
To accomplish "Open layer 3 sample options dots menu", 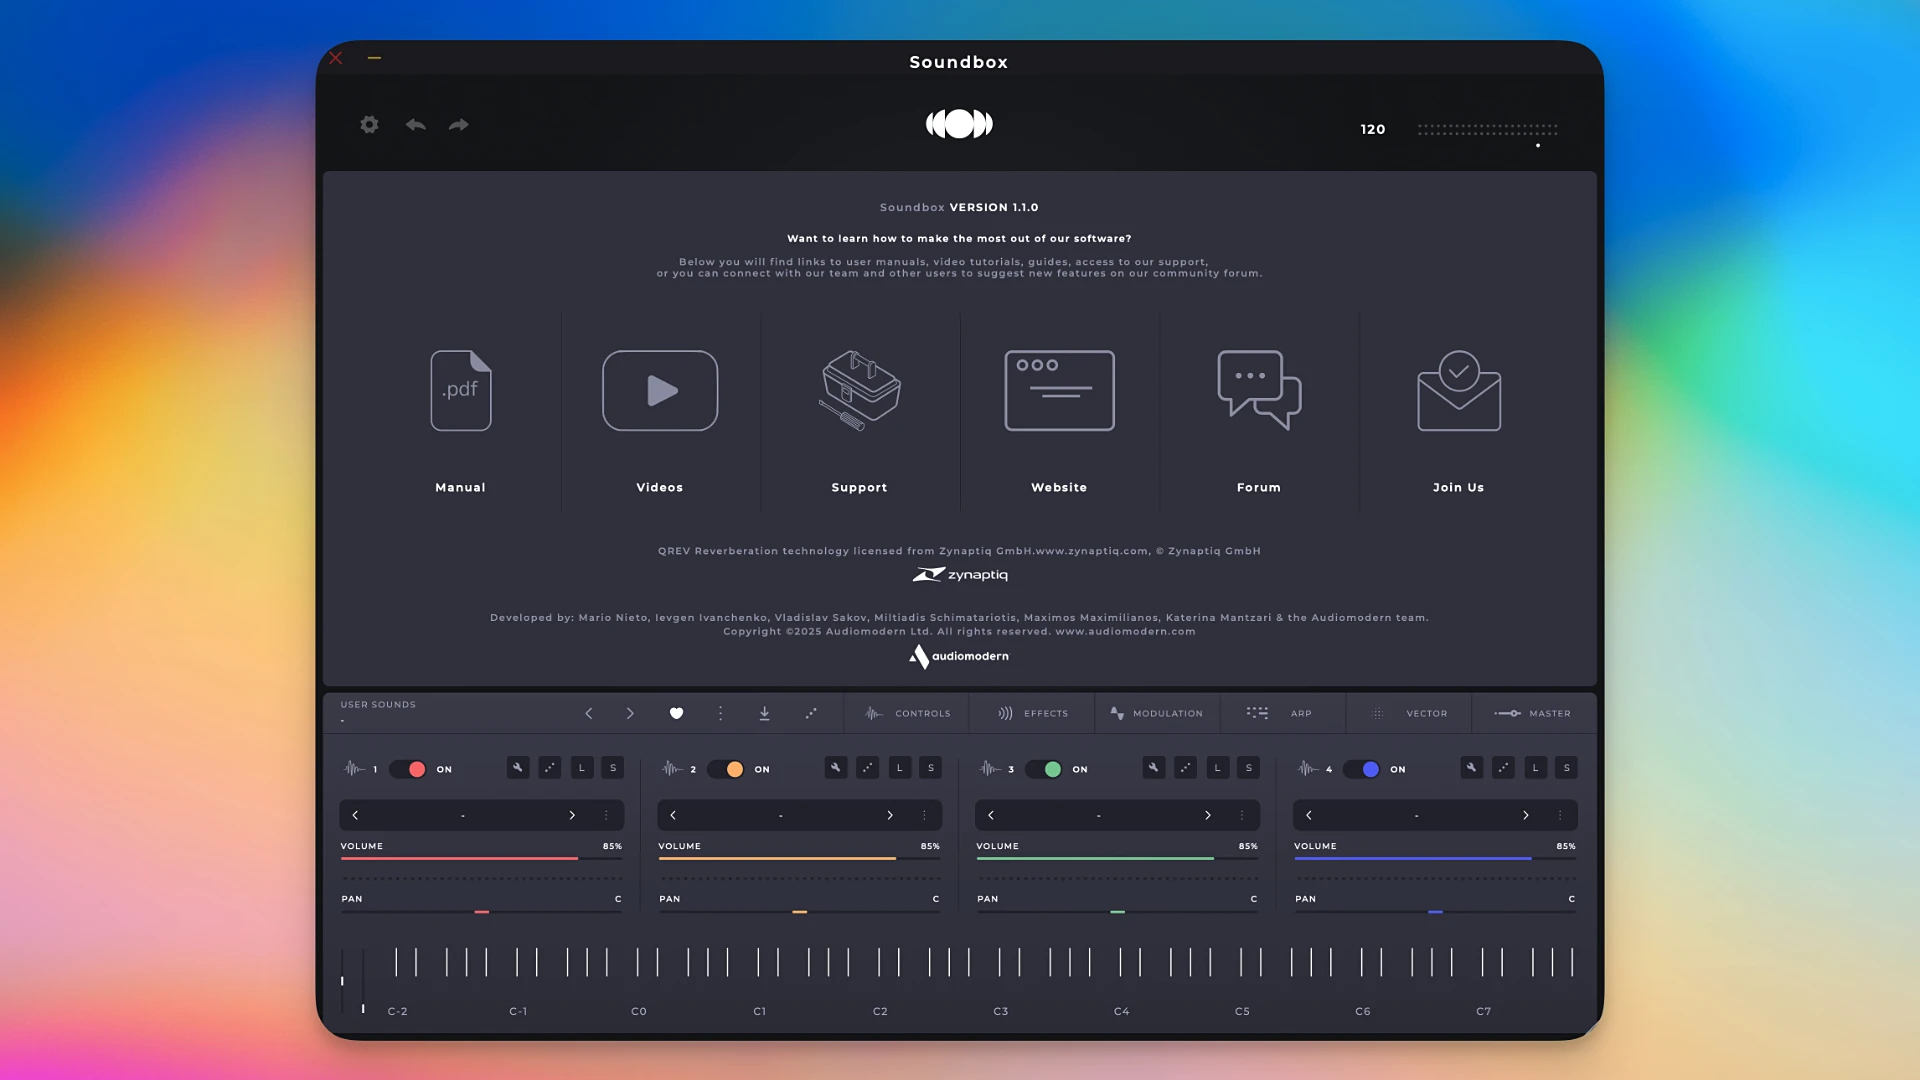I will 1242,815.
